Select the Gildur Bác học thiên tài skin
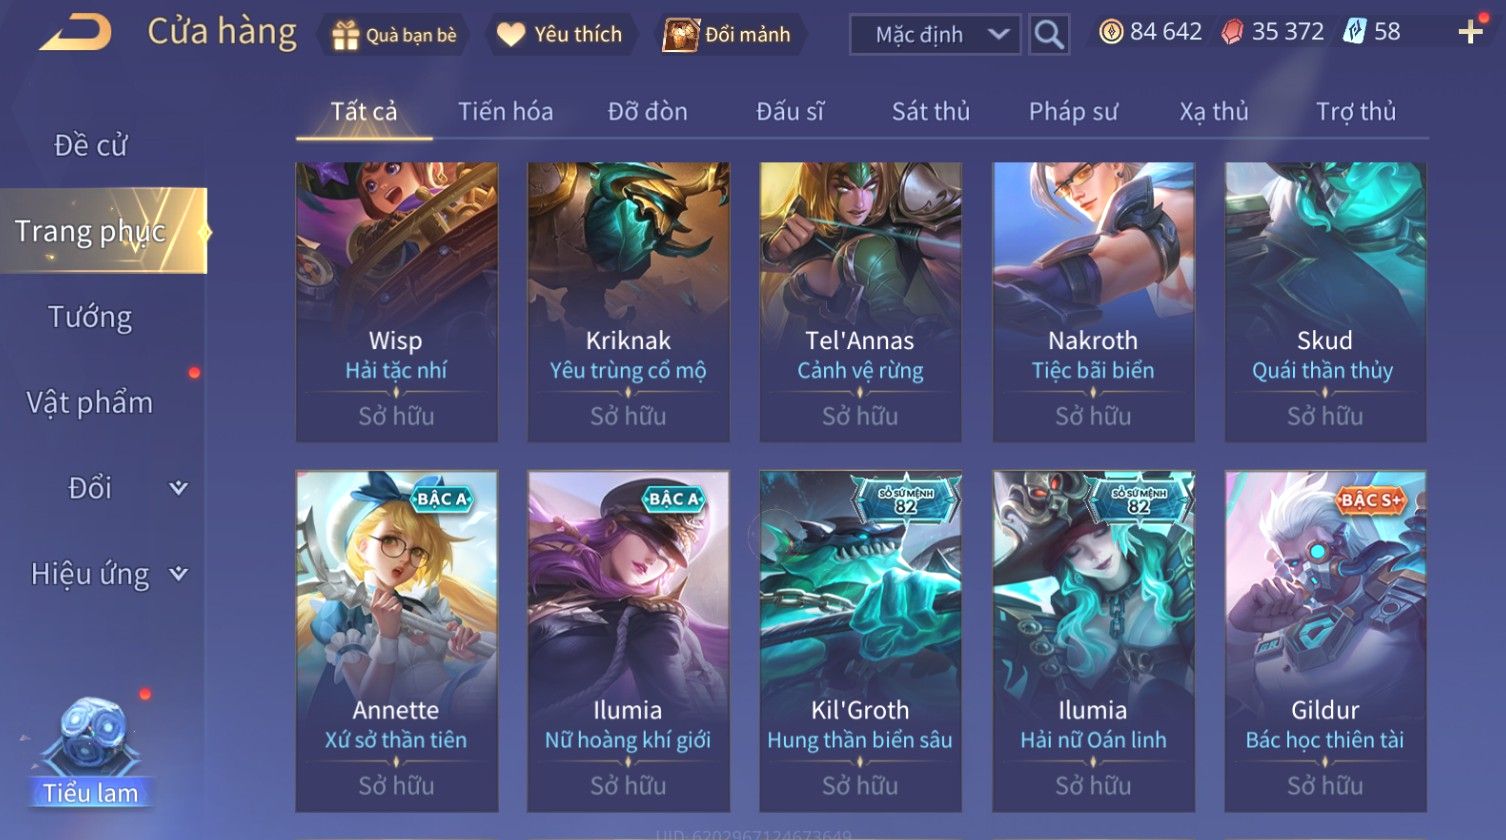 (x=1325, y=641)
